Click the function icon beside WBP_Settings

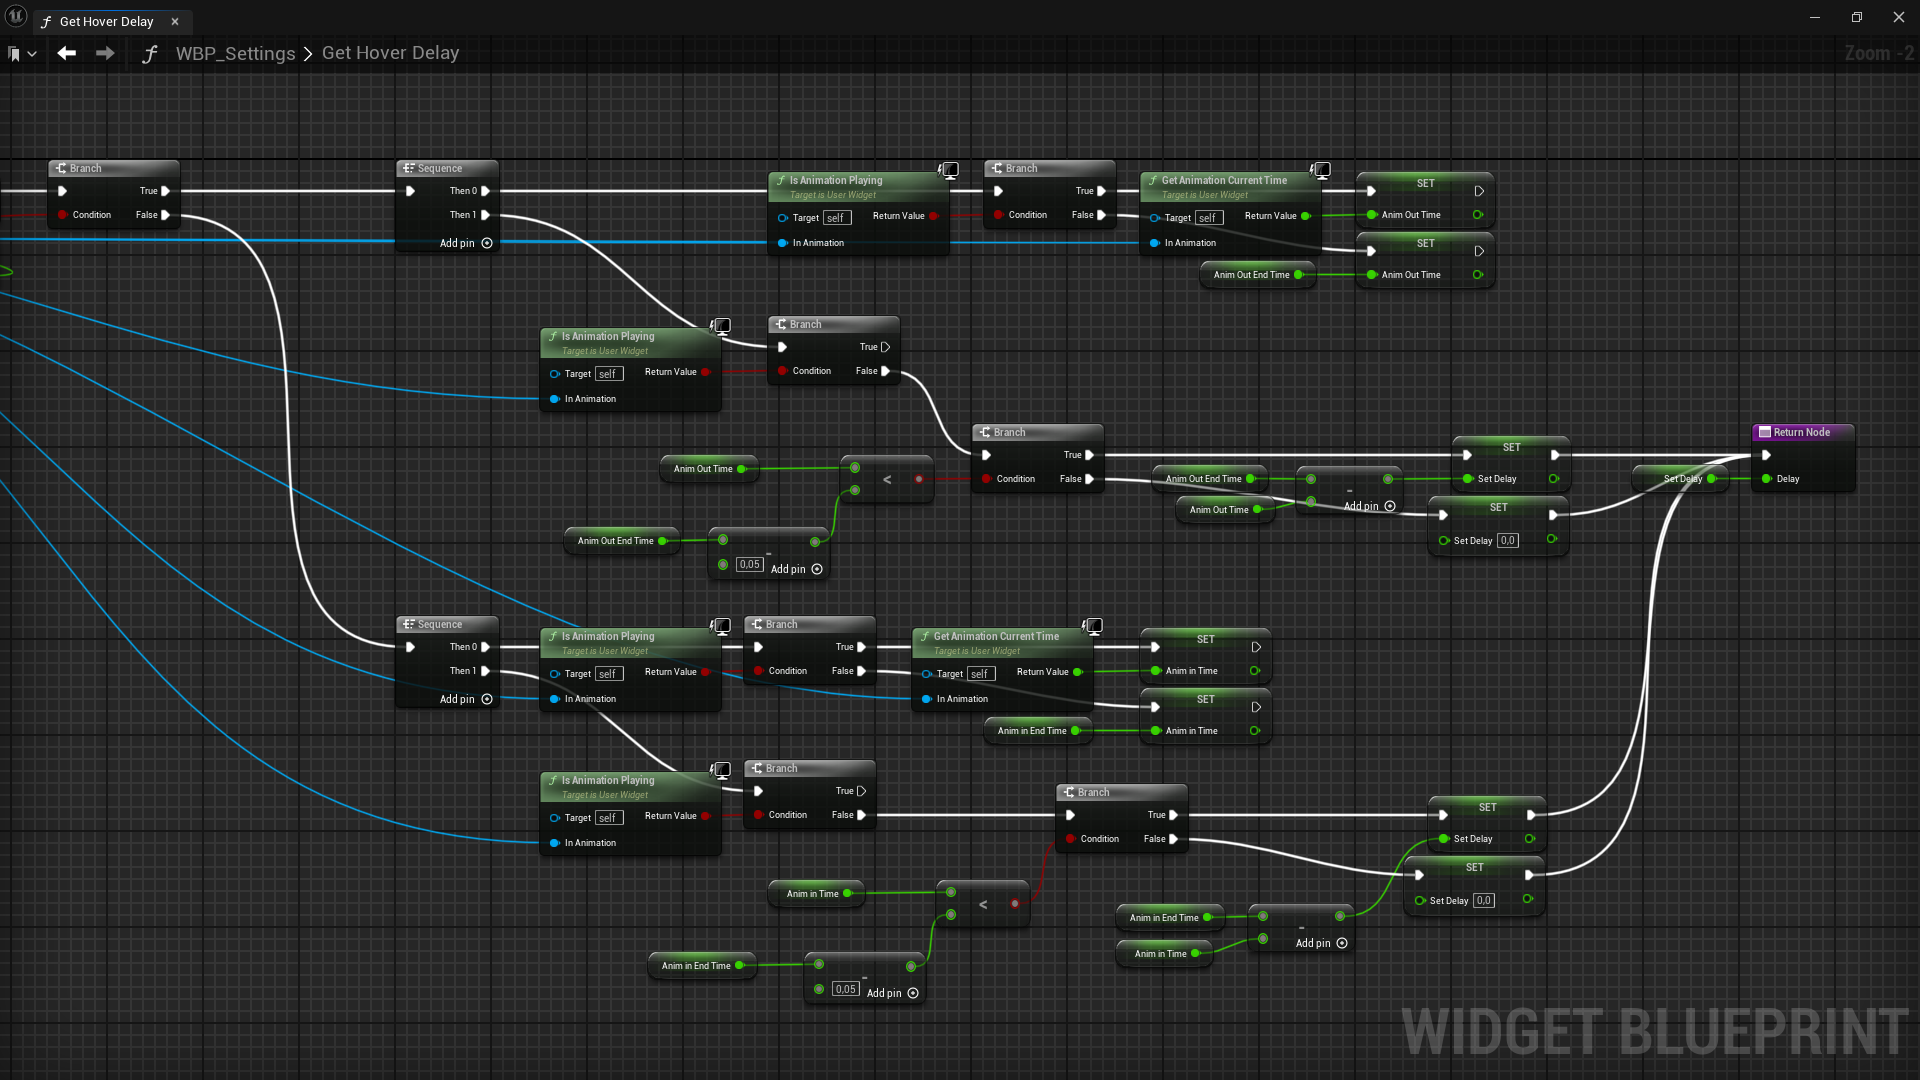[x=150, y=54]
